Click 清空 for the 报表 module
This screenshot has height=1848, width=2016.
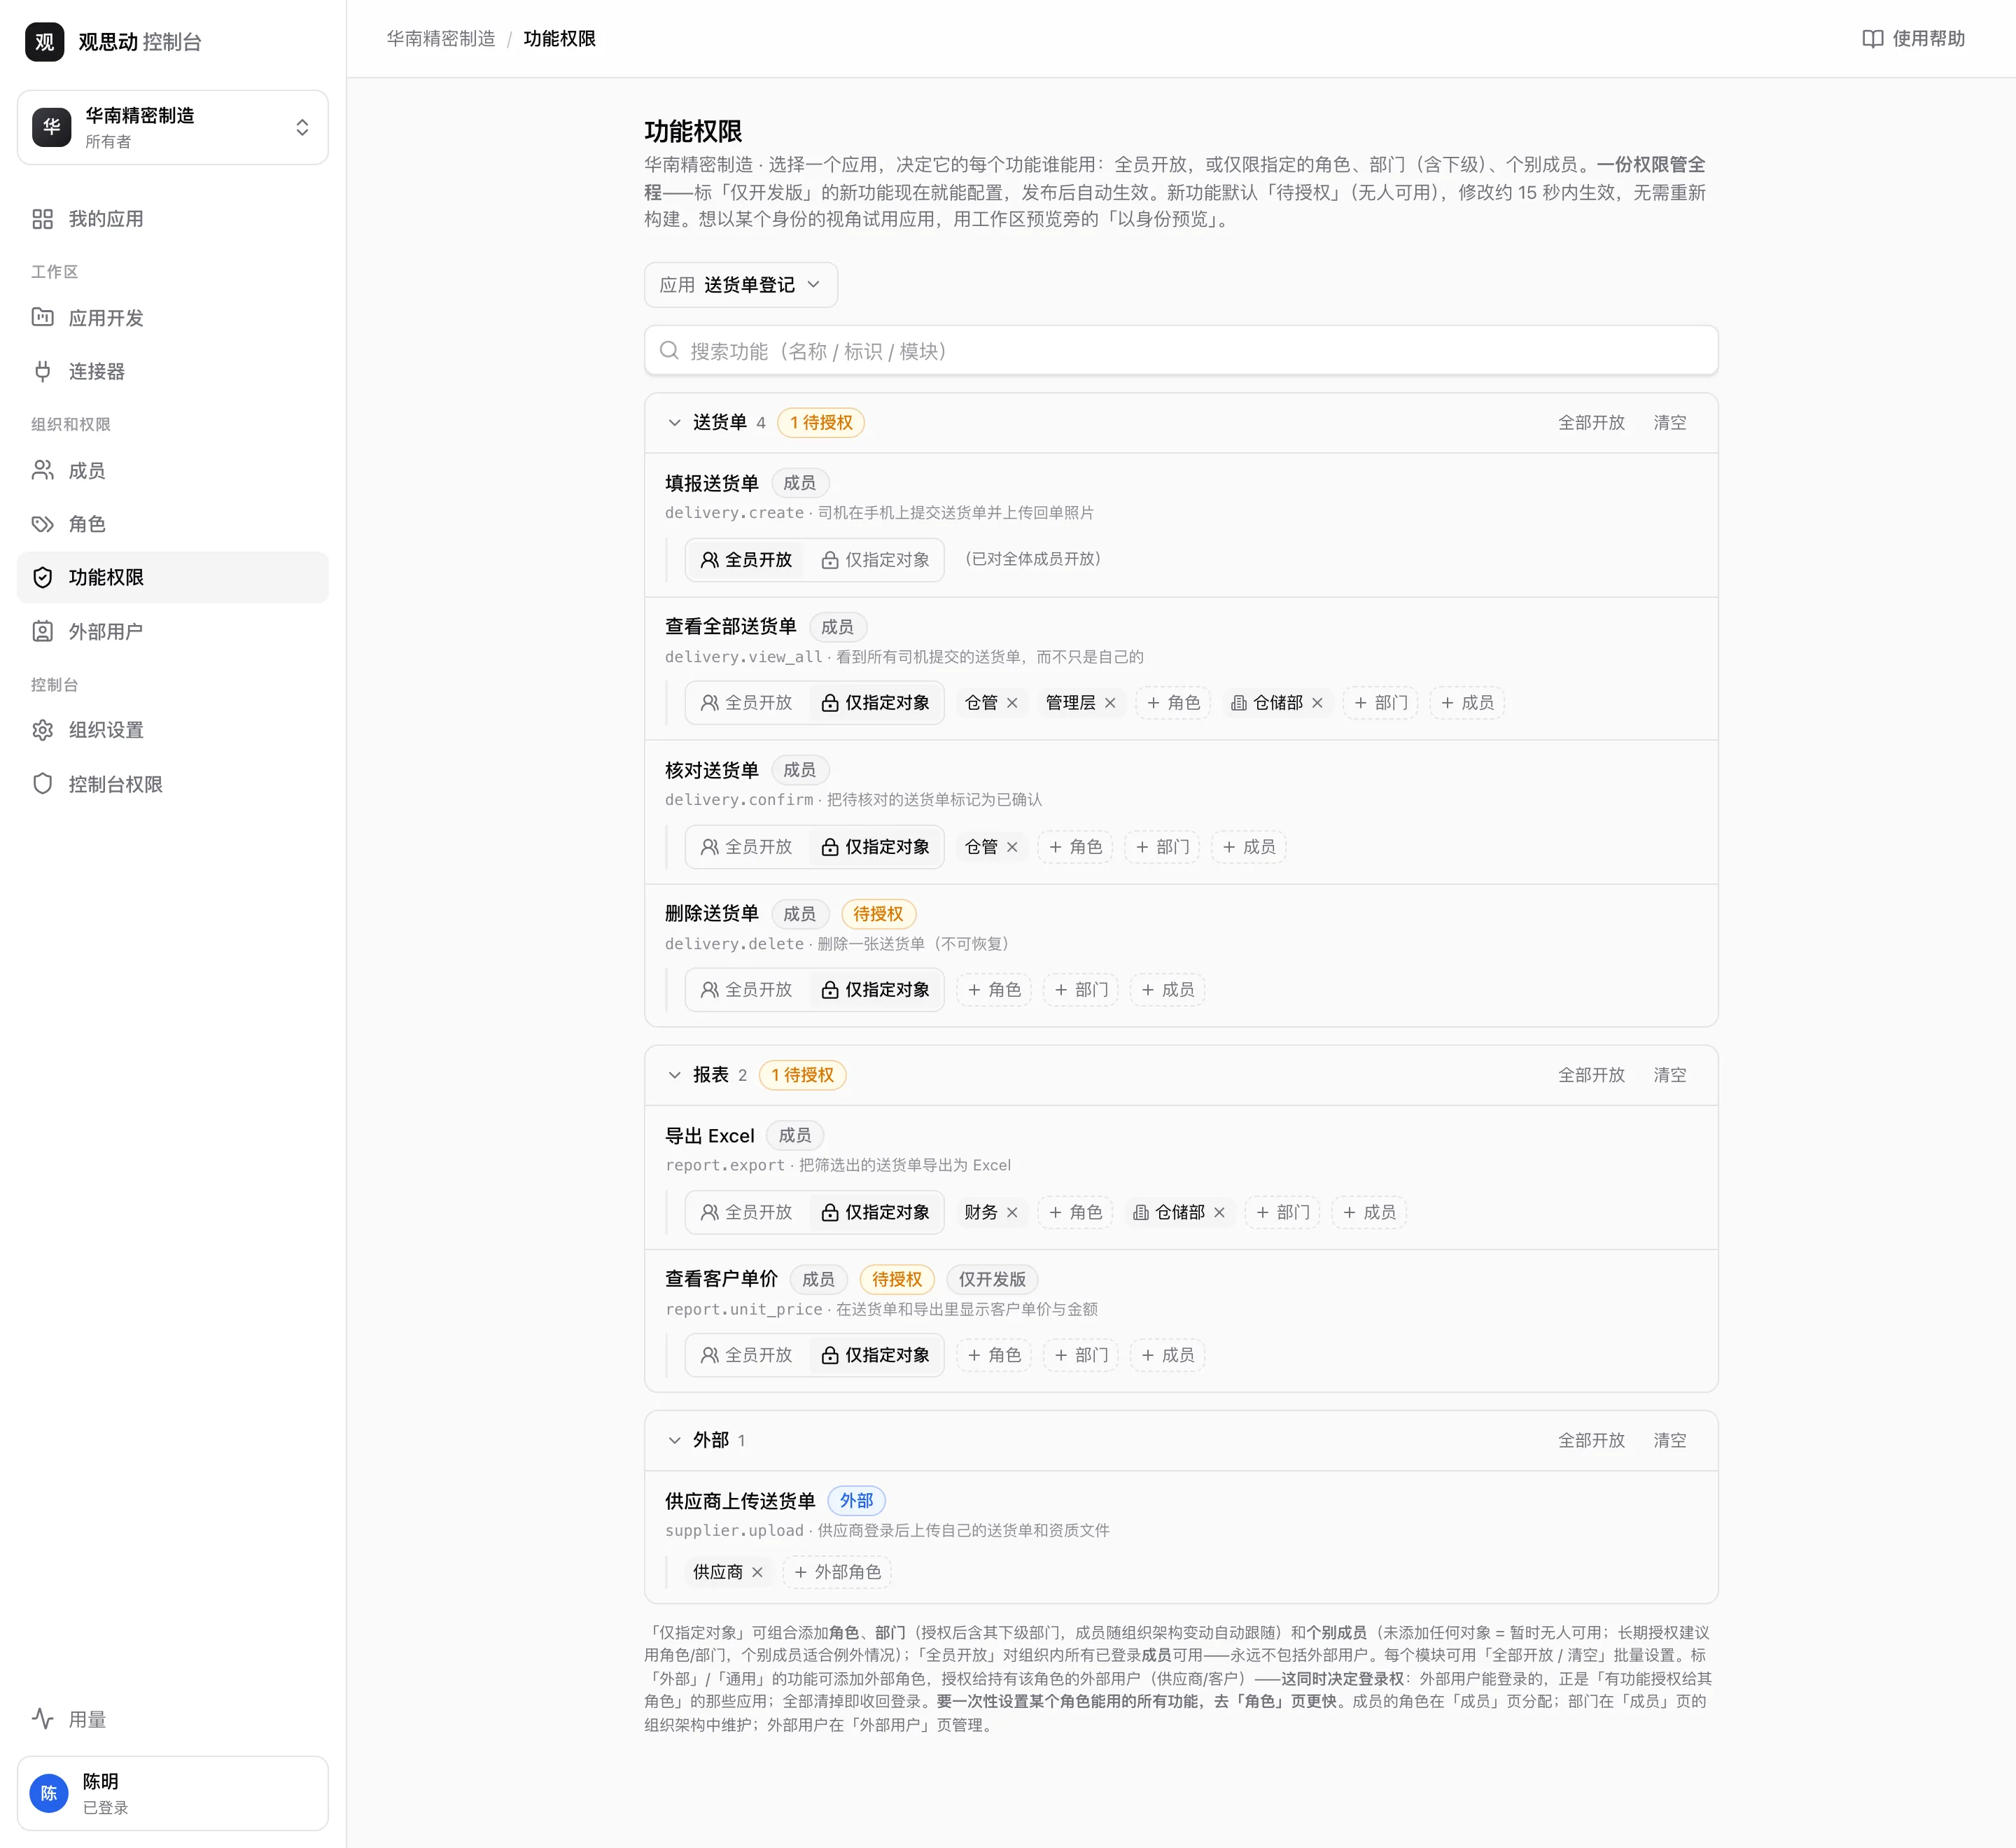pyautogui.click(x=1669, y=1075)
